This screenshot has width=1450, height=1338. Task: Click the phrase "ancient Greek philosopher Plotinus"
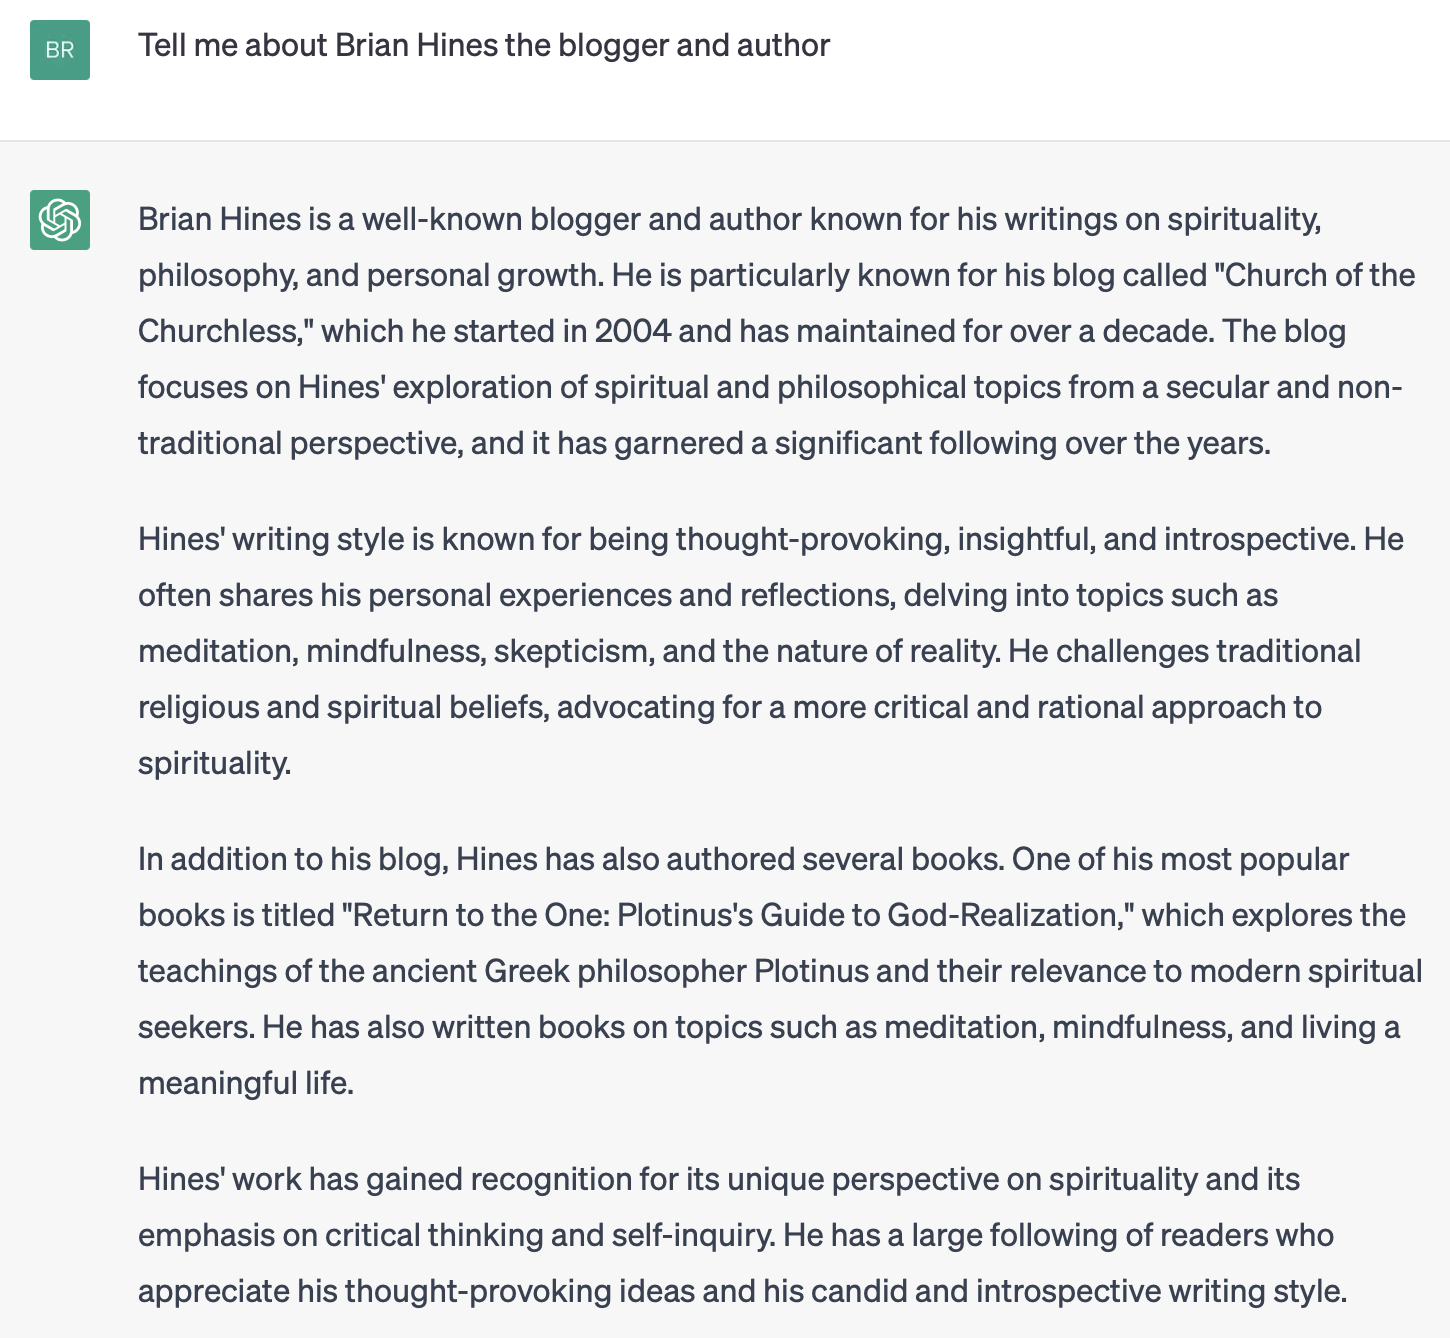(677, 971)
